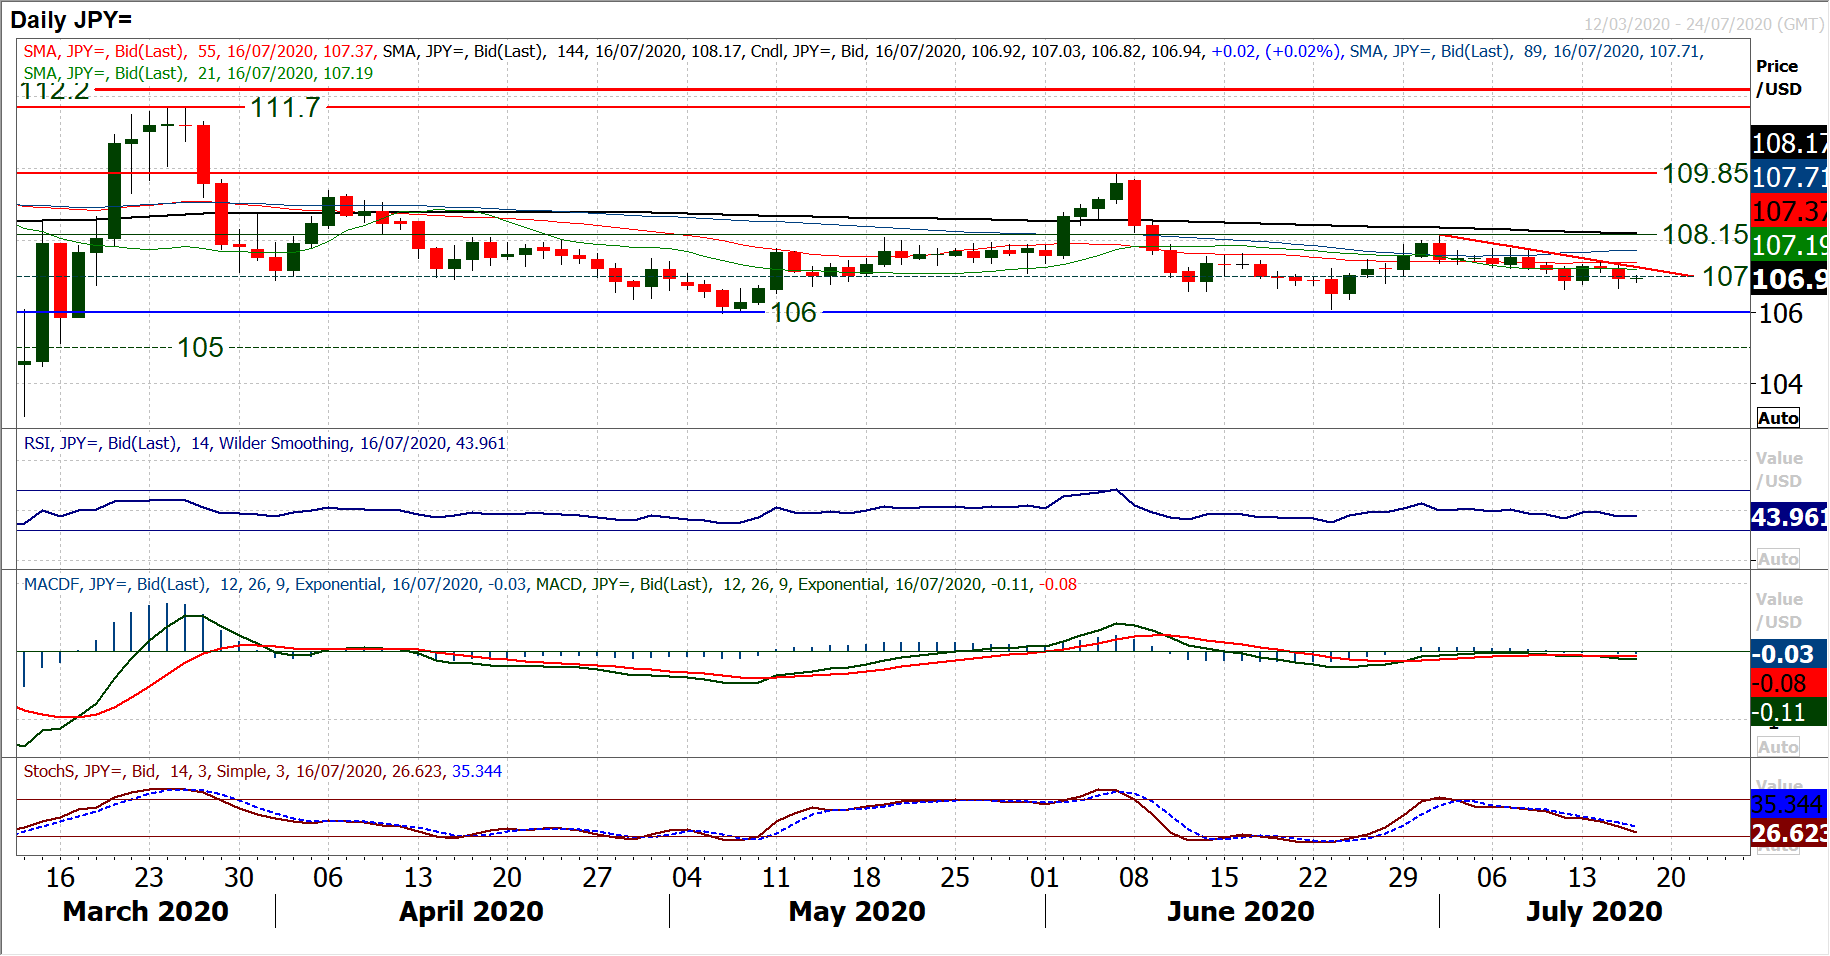
Task: Click the March 2020 month label
Action: 145,911
